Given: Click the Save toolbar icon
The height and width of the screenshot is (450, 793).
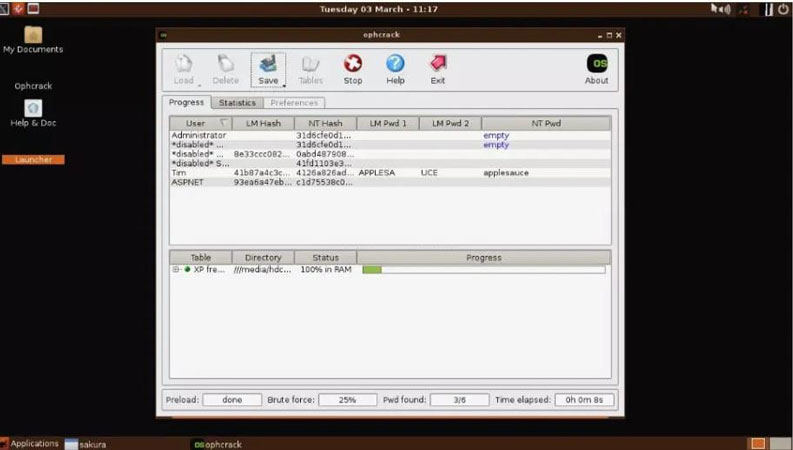Looking at the screenshot, I should point(268,70).
